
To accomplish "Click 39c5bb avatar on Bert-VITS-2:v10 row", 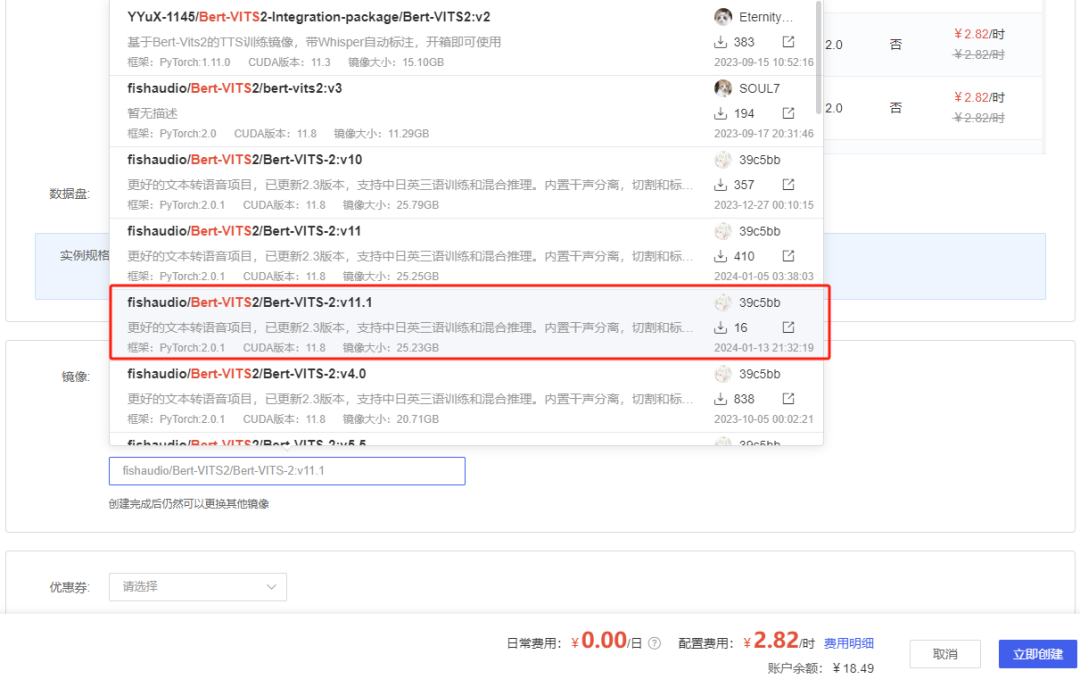I will 723,160.
